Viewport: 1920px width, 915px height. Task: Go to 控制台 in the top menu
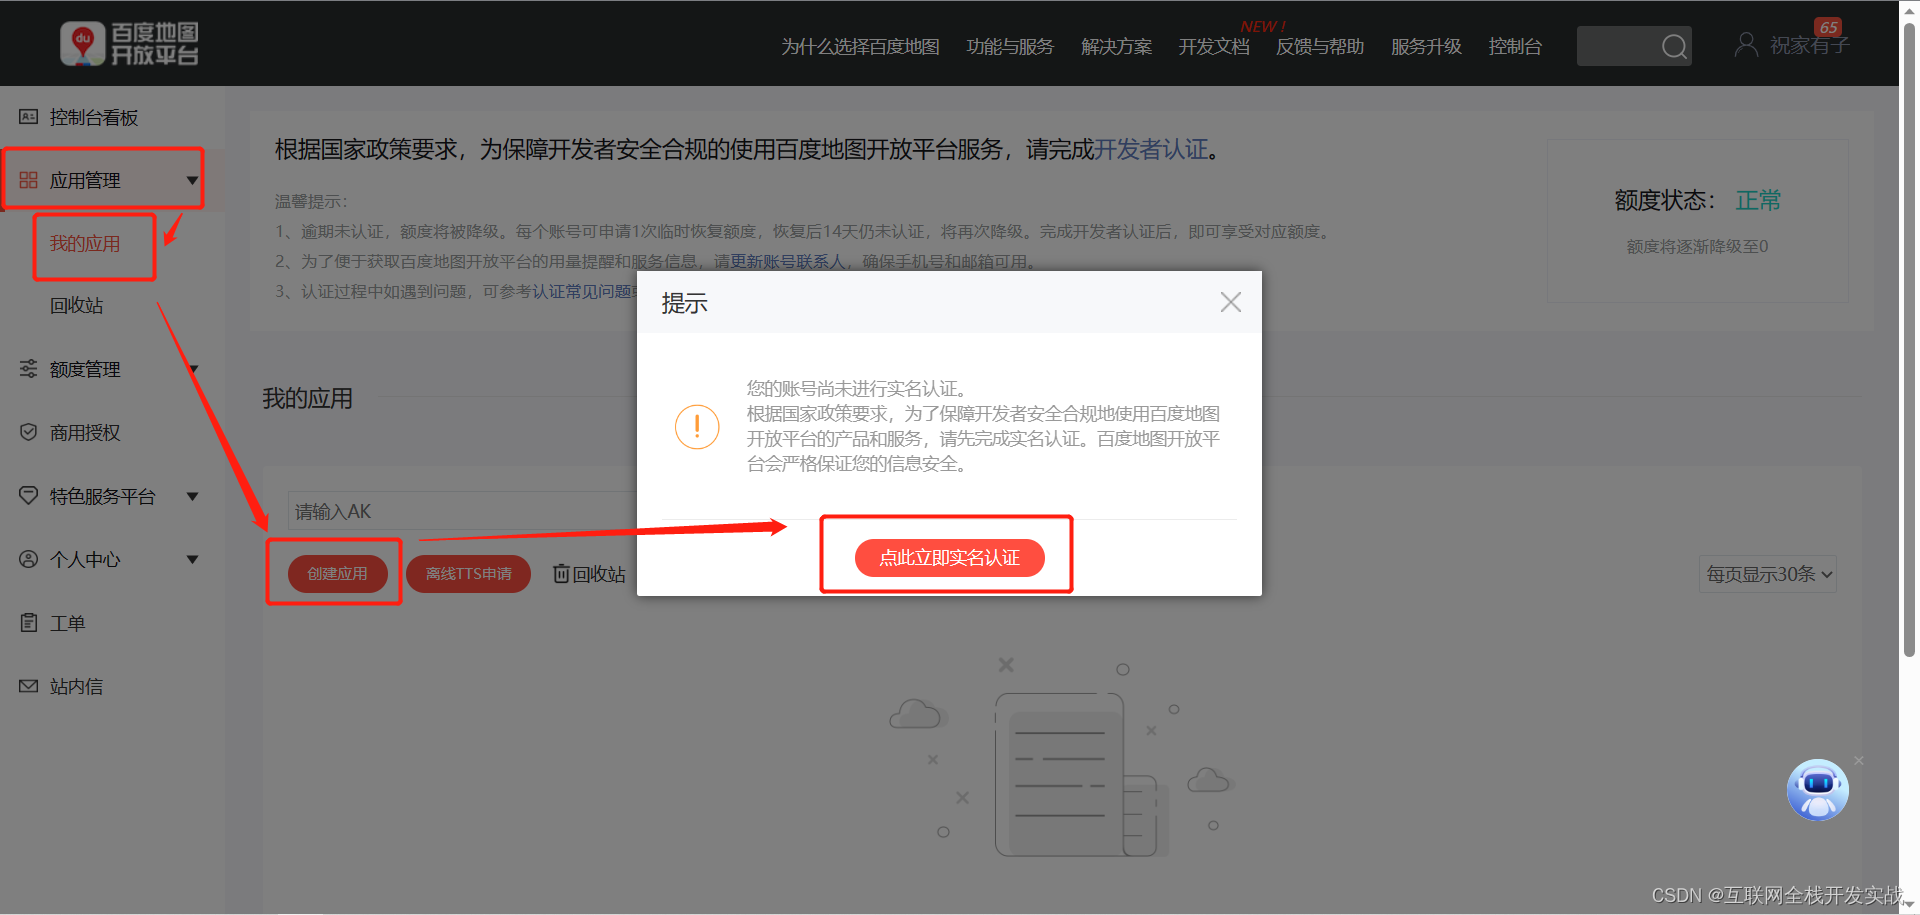point(1515,46)
